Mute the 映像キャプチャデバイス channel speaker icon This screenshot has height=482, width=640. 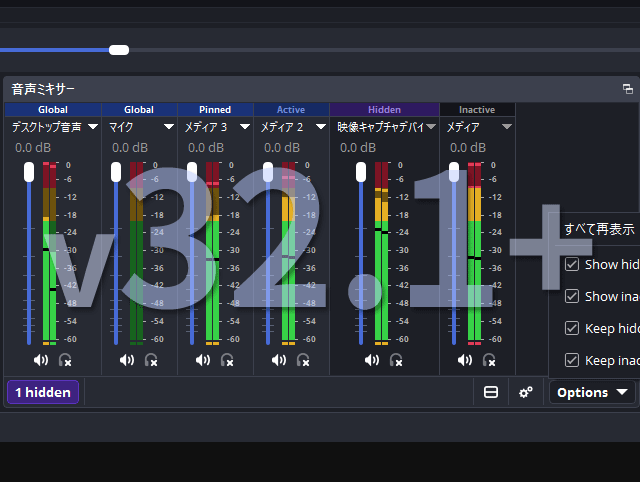372,360
